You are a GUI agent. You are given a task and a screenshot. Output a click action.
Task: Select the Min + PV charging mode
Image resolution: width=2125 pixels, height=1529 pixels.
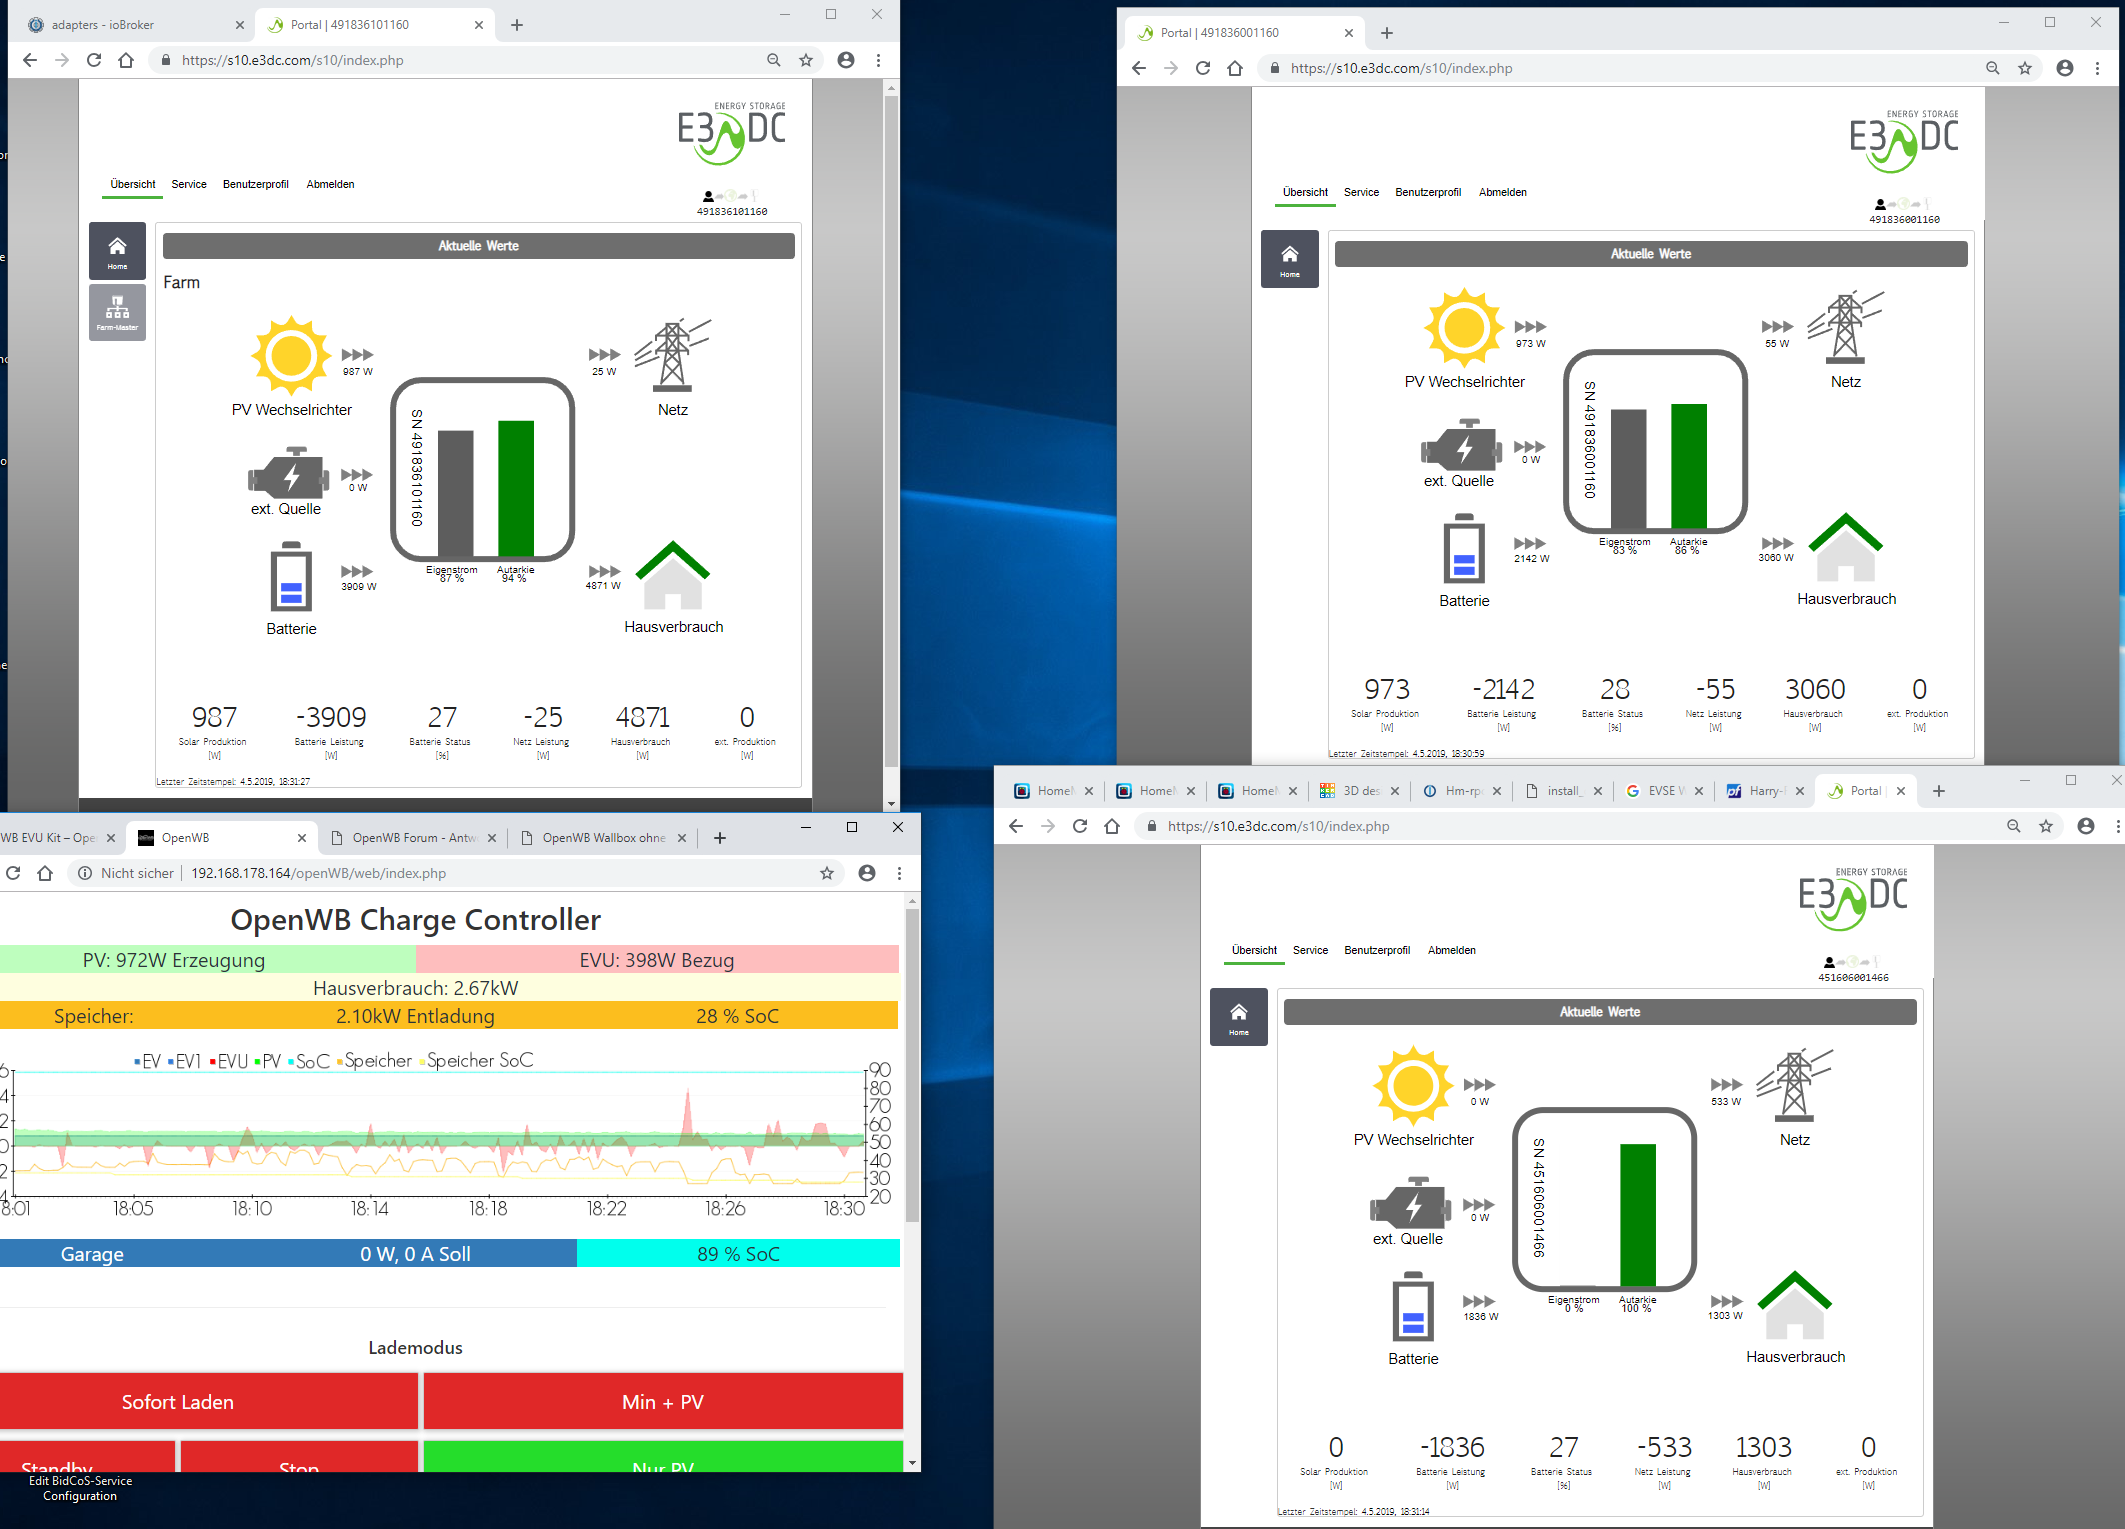pos(662,1401)
